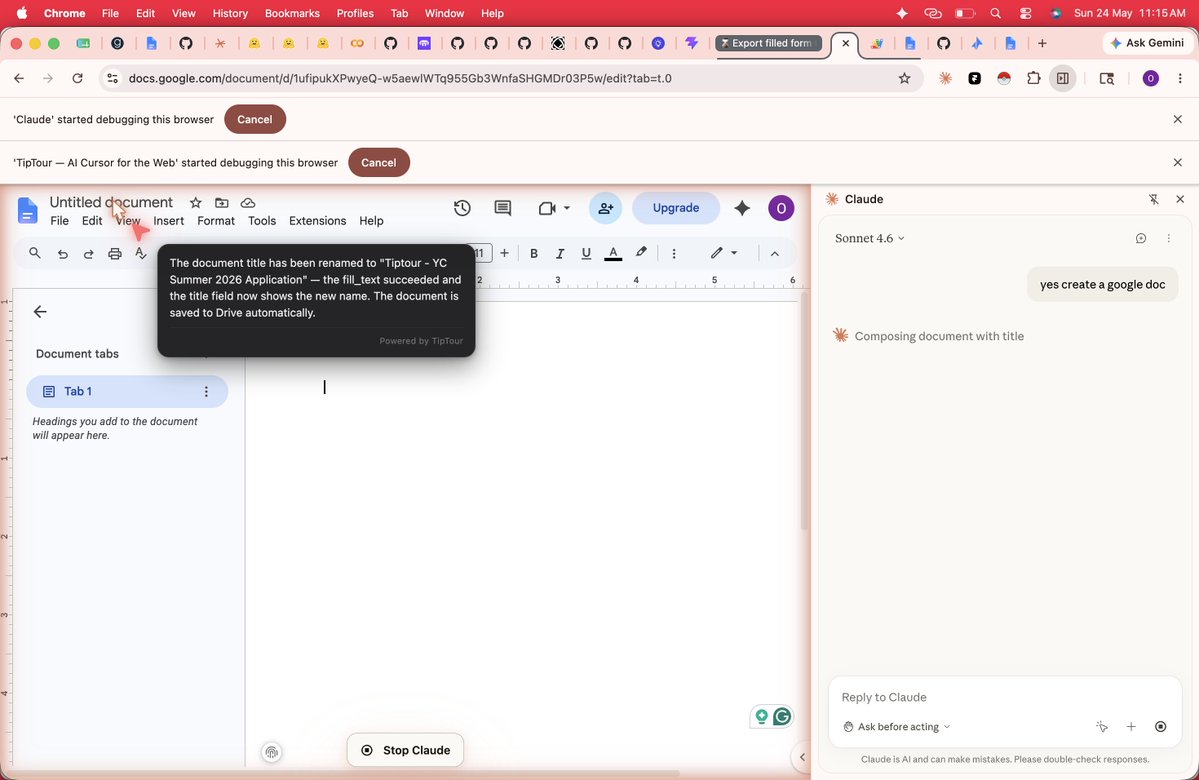Select Tab 1 in Document tabs
Image resolution: width=1199 pixels, height=780 pixels.
pyautogui.click(x=126, y=392)
